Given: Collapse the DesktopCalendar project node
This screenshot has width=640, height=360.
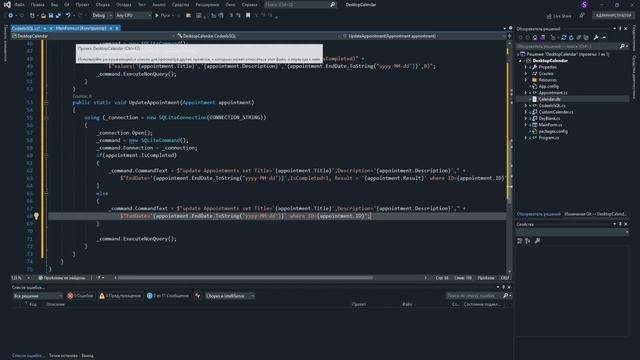Looking at the screenshot, I should 520,61.
